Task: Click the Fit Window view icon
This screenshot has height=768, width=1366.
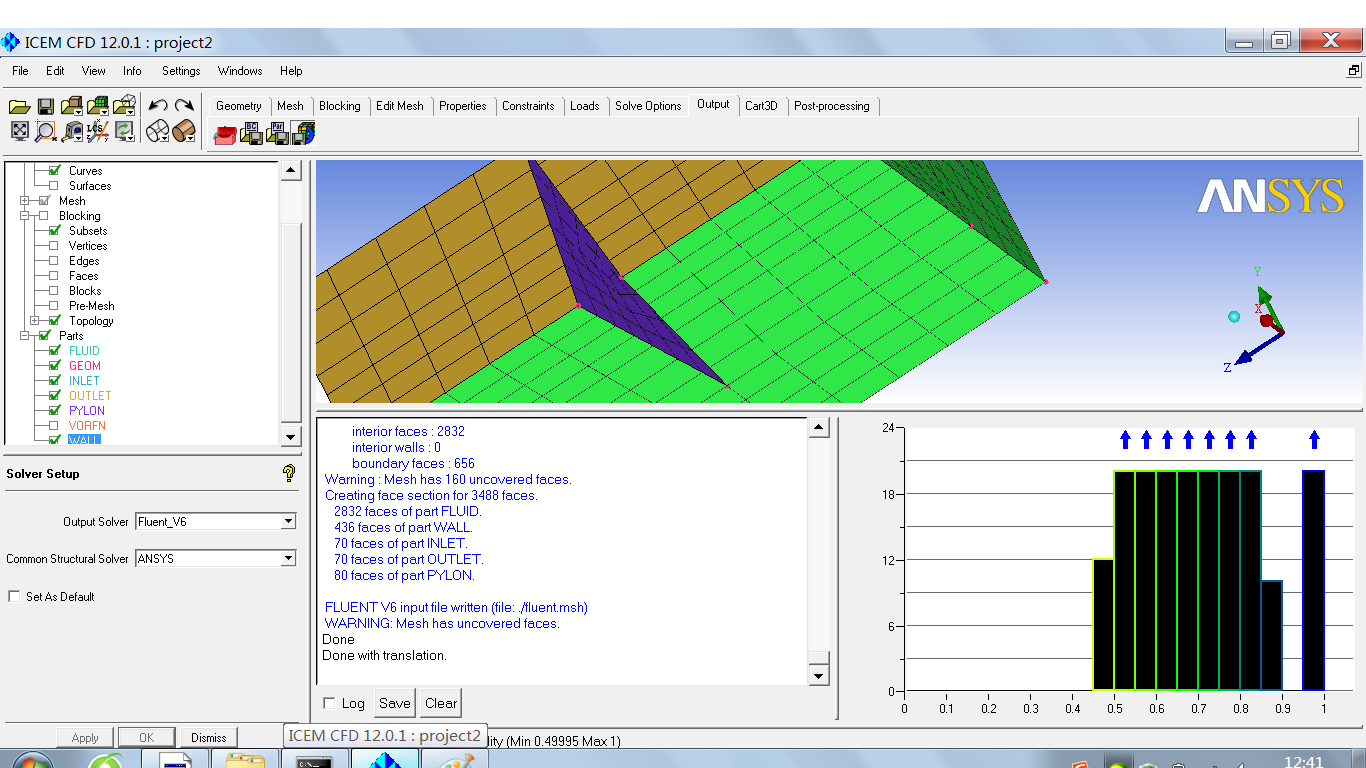Action: pyautogui.click(x=19, y=131)
